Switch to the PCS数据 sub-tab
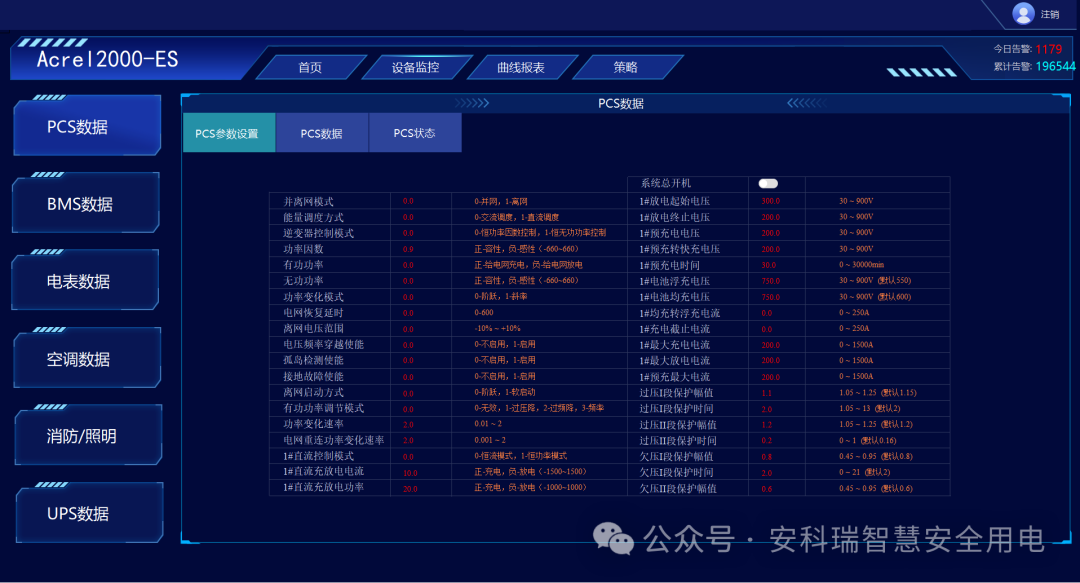The image size is (1080, 583). (322, 133)
